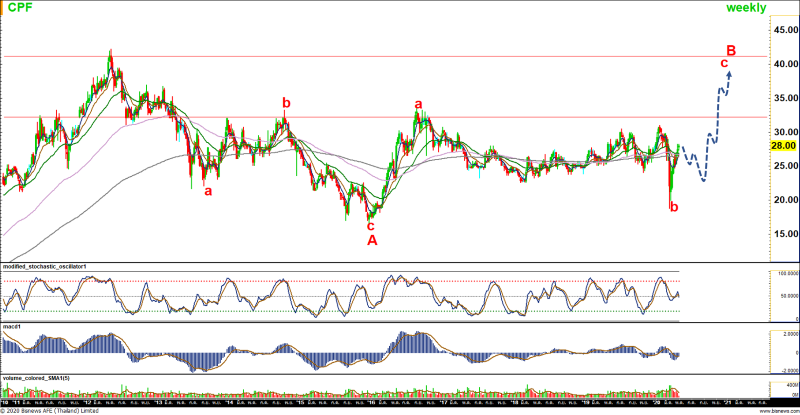Select red a label above the 2016 peak
The width and height of the screenshot is (800, 415).
pos(418,104)
